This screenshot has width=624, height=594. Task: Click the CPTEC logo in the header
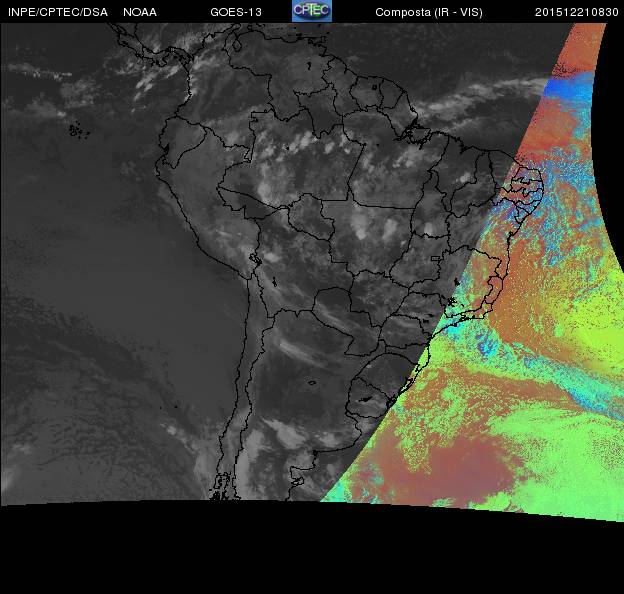point(311,11)
